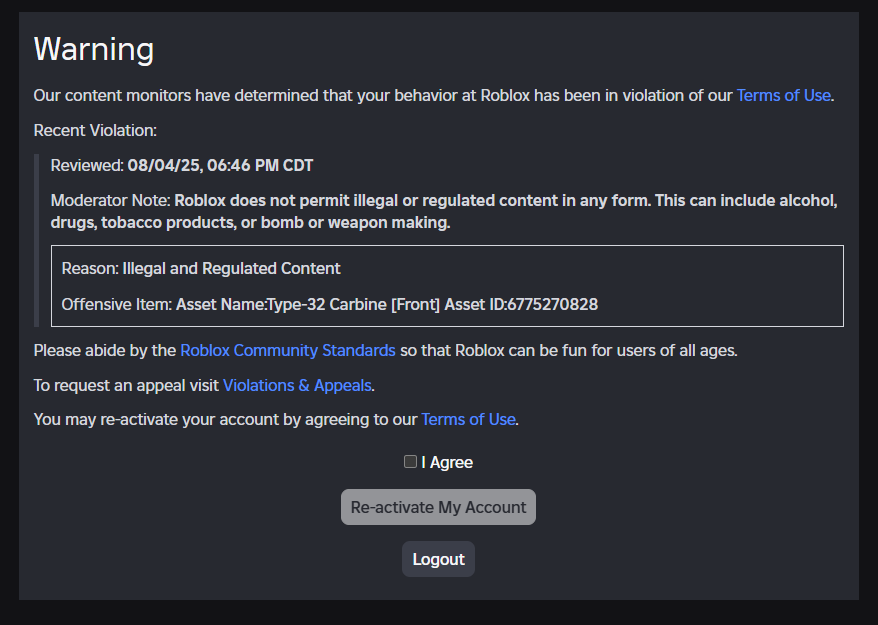This screenshot has width=878, height=625.
Task: Click the Re-activate My Account button
Action: [x=438, y=507]
